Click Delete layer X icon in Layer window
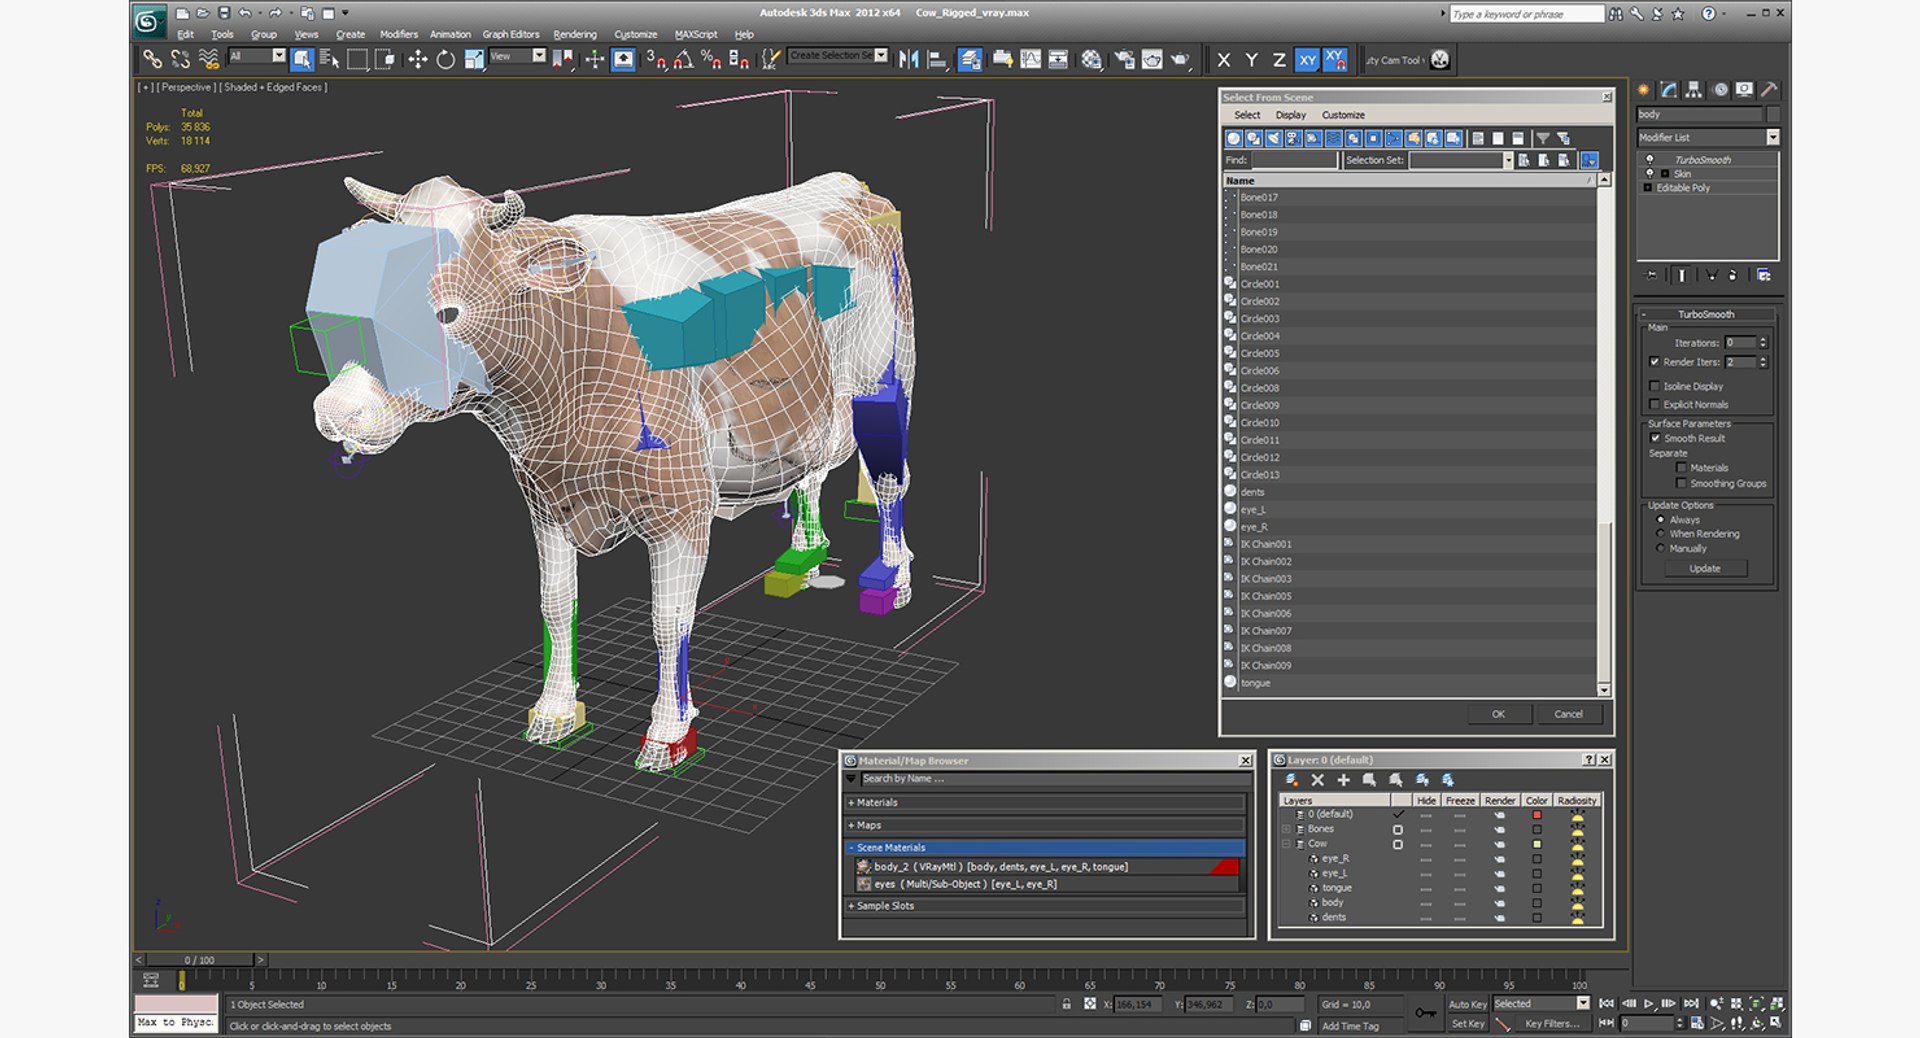This screenshot has width=1920, height=1038. coord(1317,780)
